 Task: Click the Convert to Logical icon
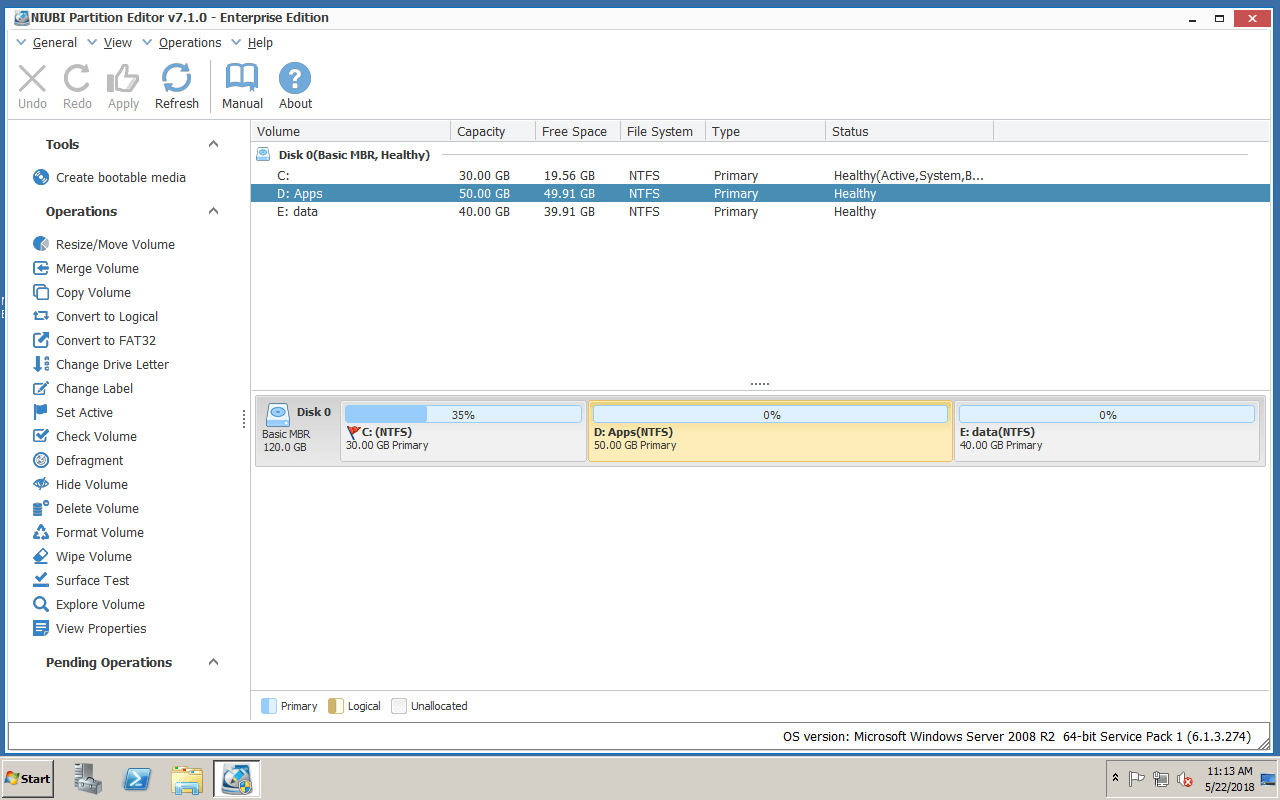pos(41,316)
